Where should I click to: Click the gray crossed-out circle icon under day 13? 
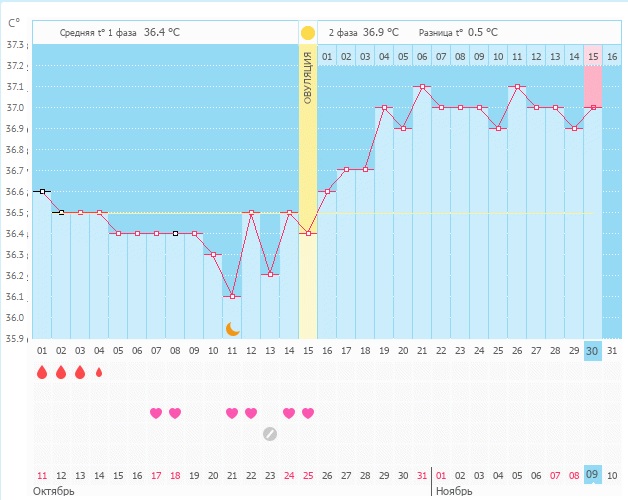coord(270,433)
